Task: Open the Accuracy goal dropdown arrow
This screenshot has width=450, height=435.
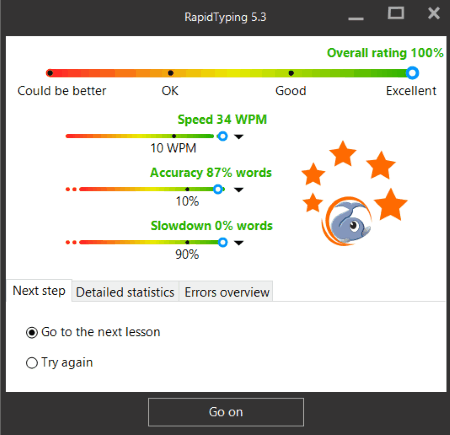Action: click(x=239, y=190)
